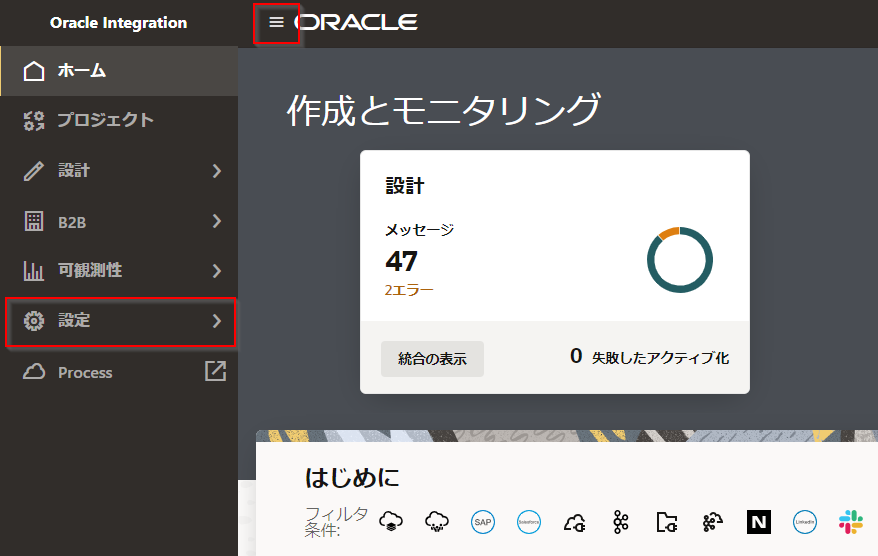Click the message donut chart
The width and height of the screenshot is (878, 556).
pos(680,260)
